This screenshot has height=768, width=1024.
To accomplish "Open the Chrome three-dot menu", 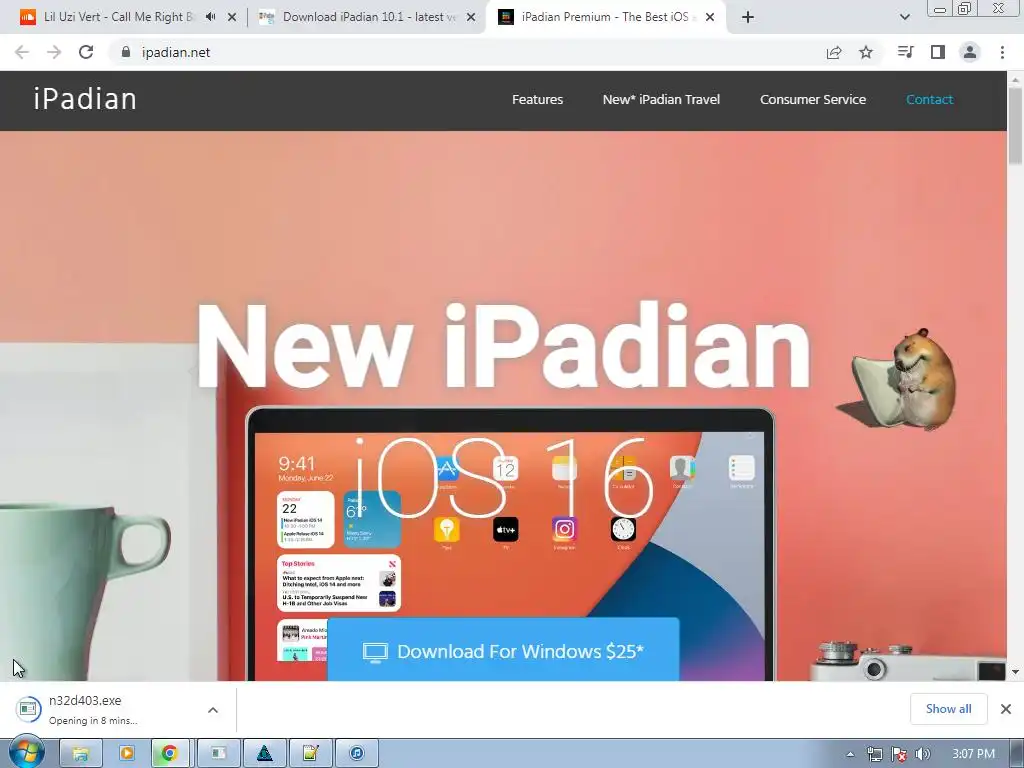I will (1002, 52).
